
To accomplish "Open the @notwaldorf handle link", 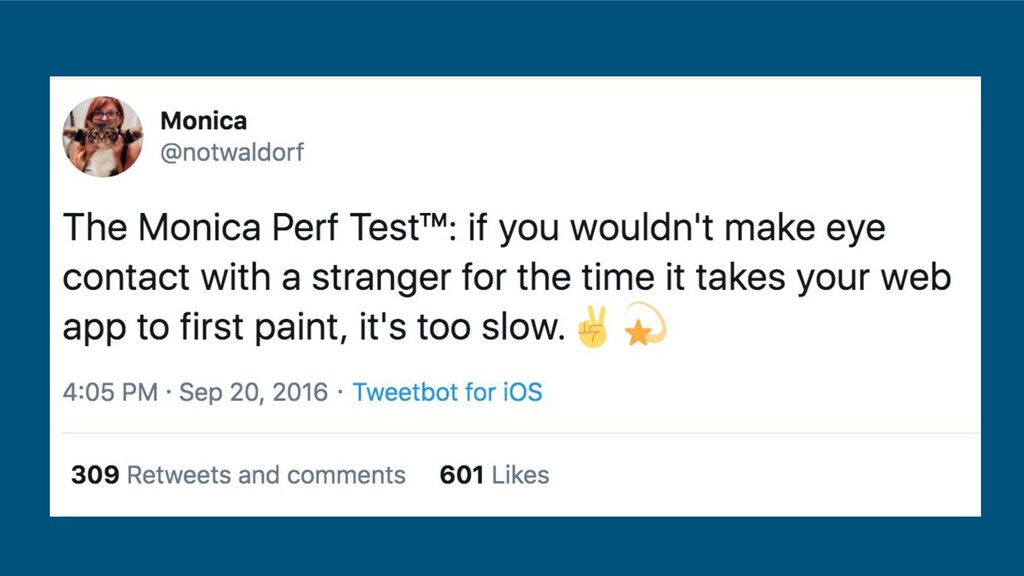I will (232, 152).
